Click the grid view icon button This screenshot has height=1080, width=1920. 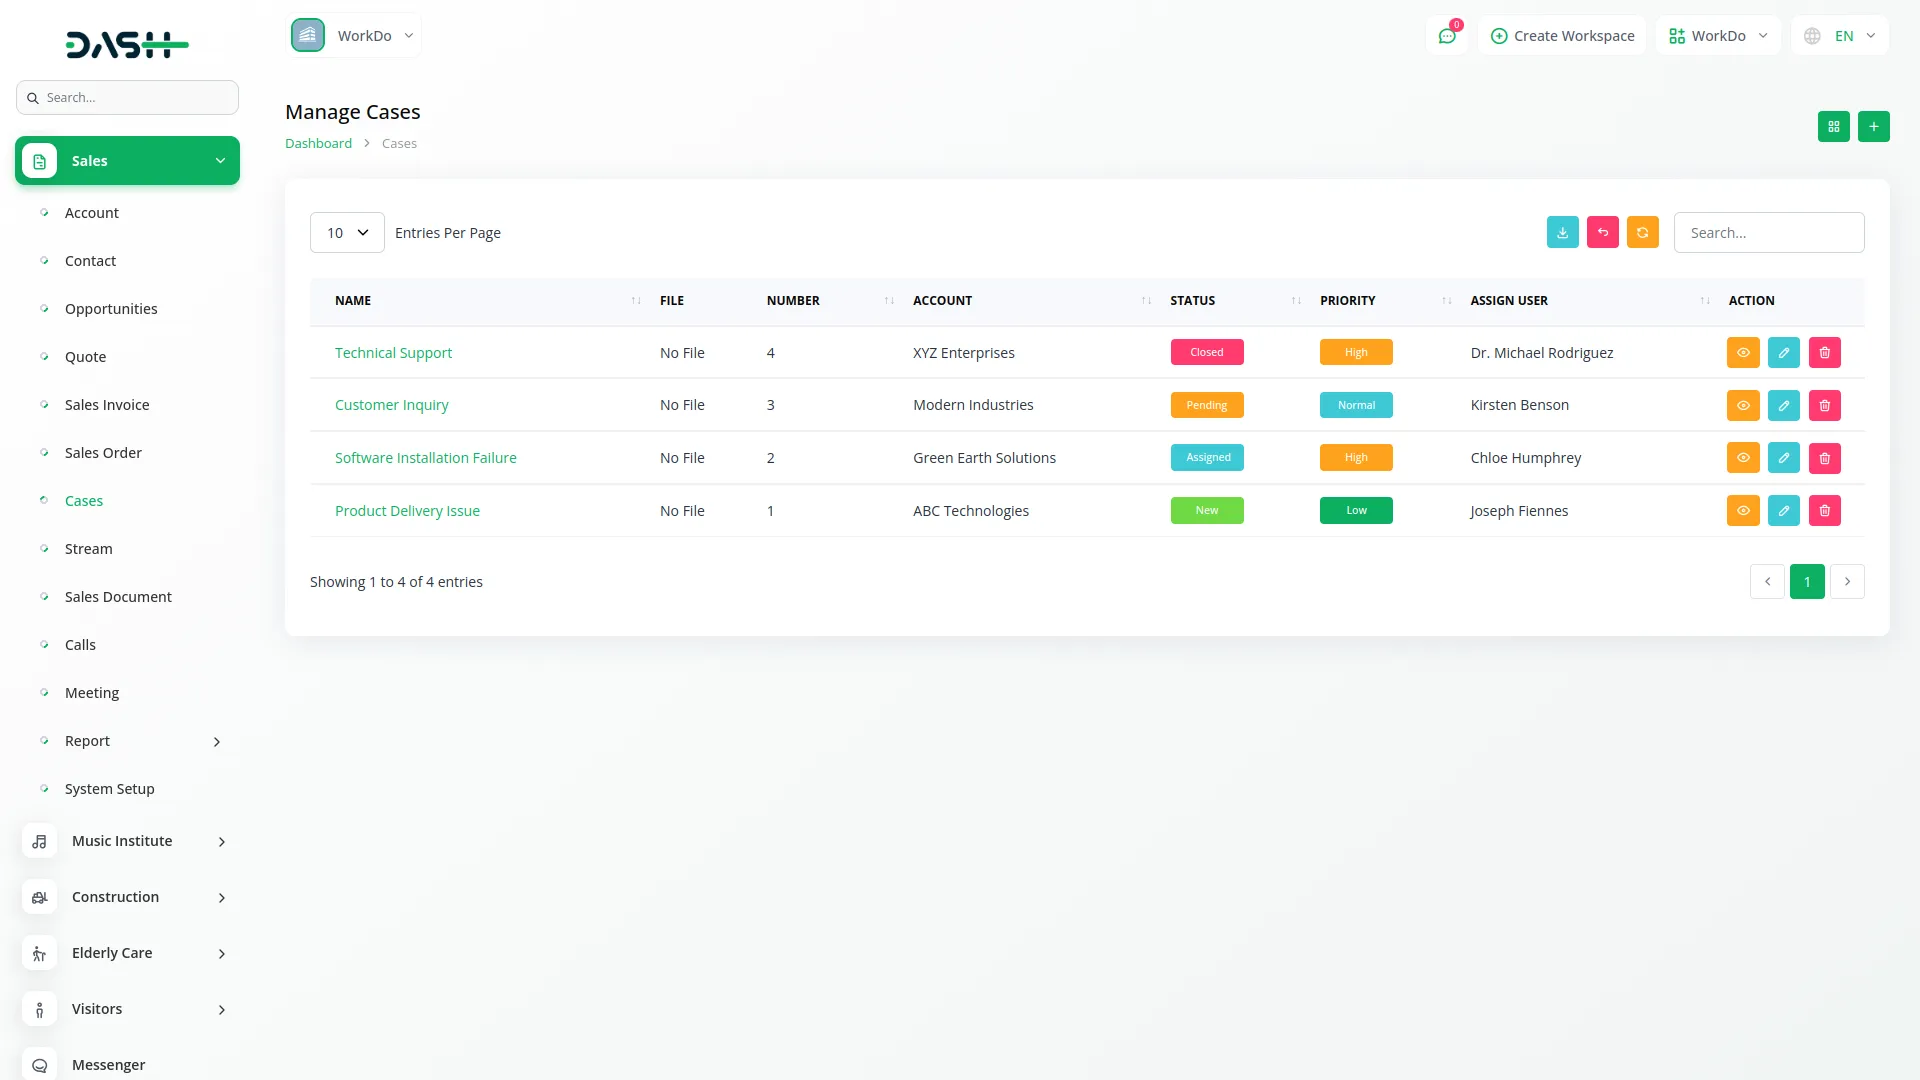coord(1833,127)
